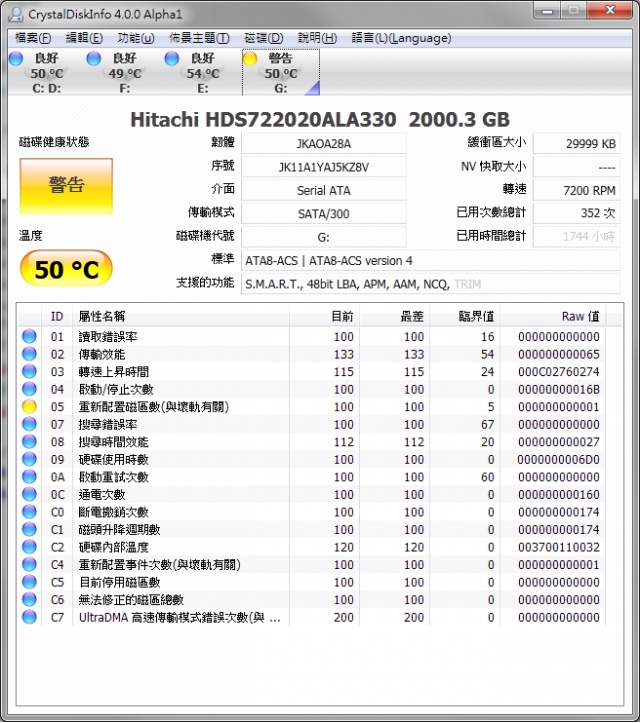Click the drive letter field G:
The image size is (640, 723).
click(x=324, y=237)
